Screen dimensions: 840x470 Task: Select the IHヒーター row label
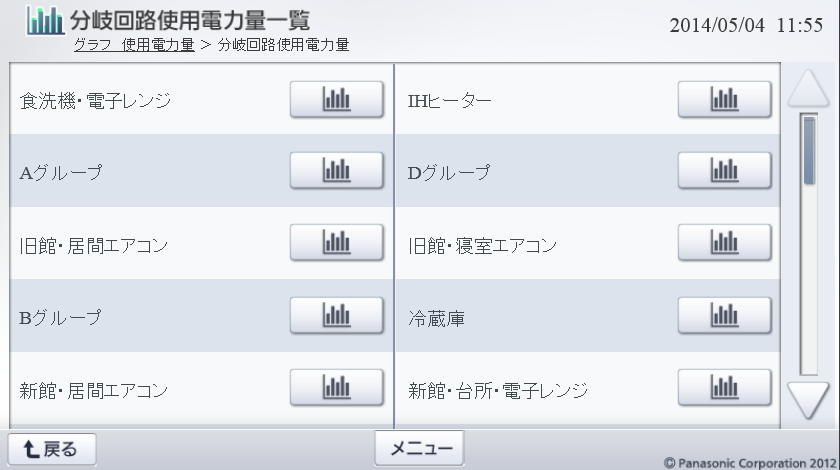click(450, 101)
